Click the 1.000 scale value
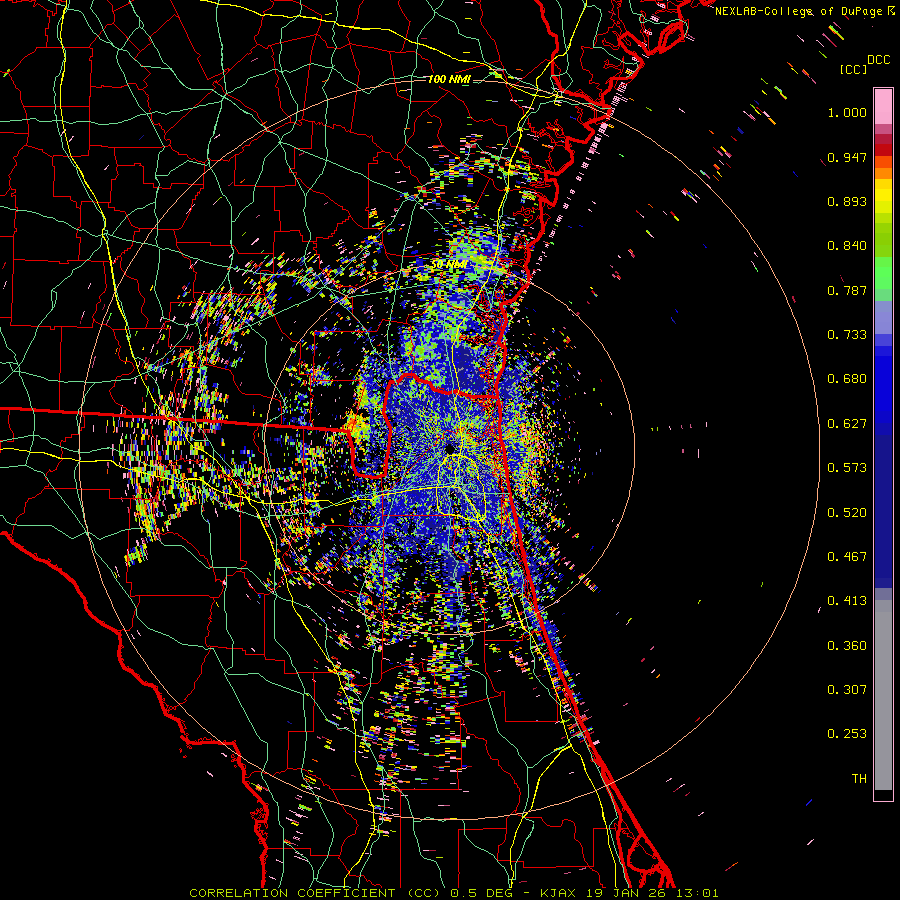The height and width of the screenshot is (900, 900). click(847, 112)
